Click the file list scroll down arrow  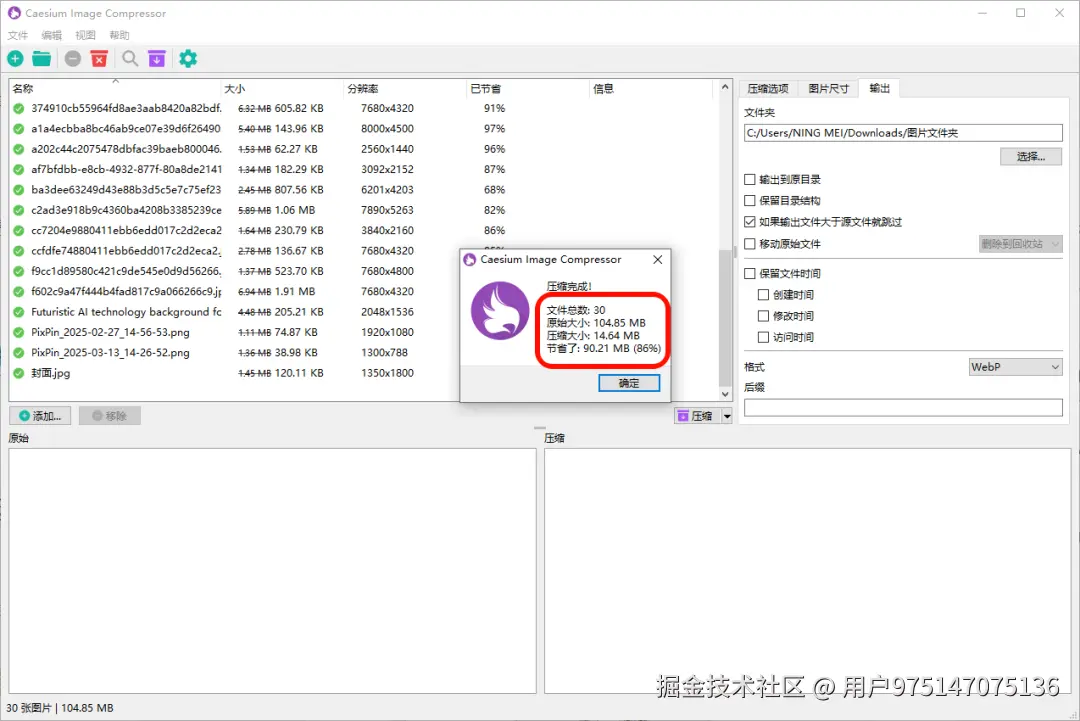pos(725,395)
